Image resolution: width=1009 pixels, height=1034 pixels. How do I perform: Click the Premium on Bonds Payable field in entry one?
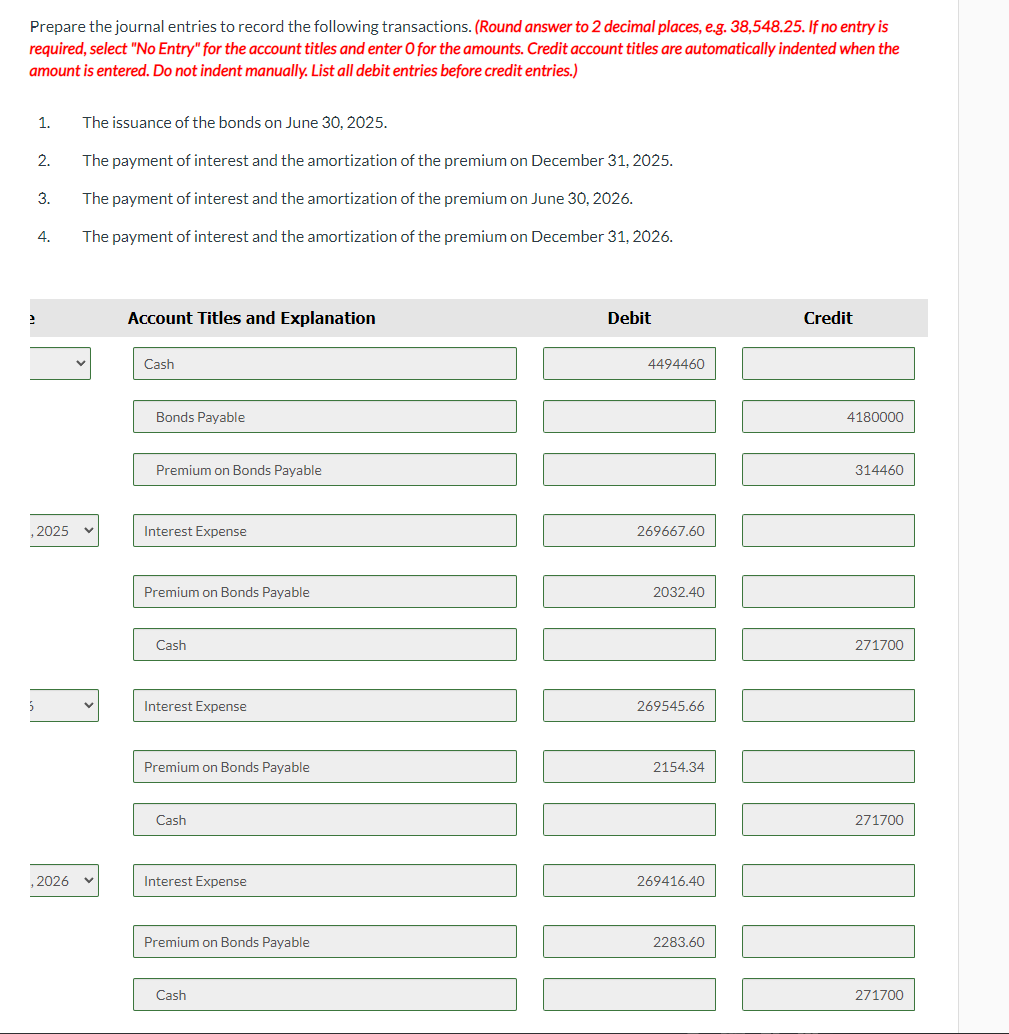324,469
